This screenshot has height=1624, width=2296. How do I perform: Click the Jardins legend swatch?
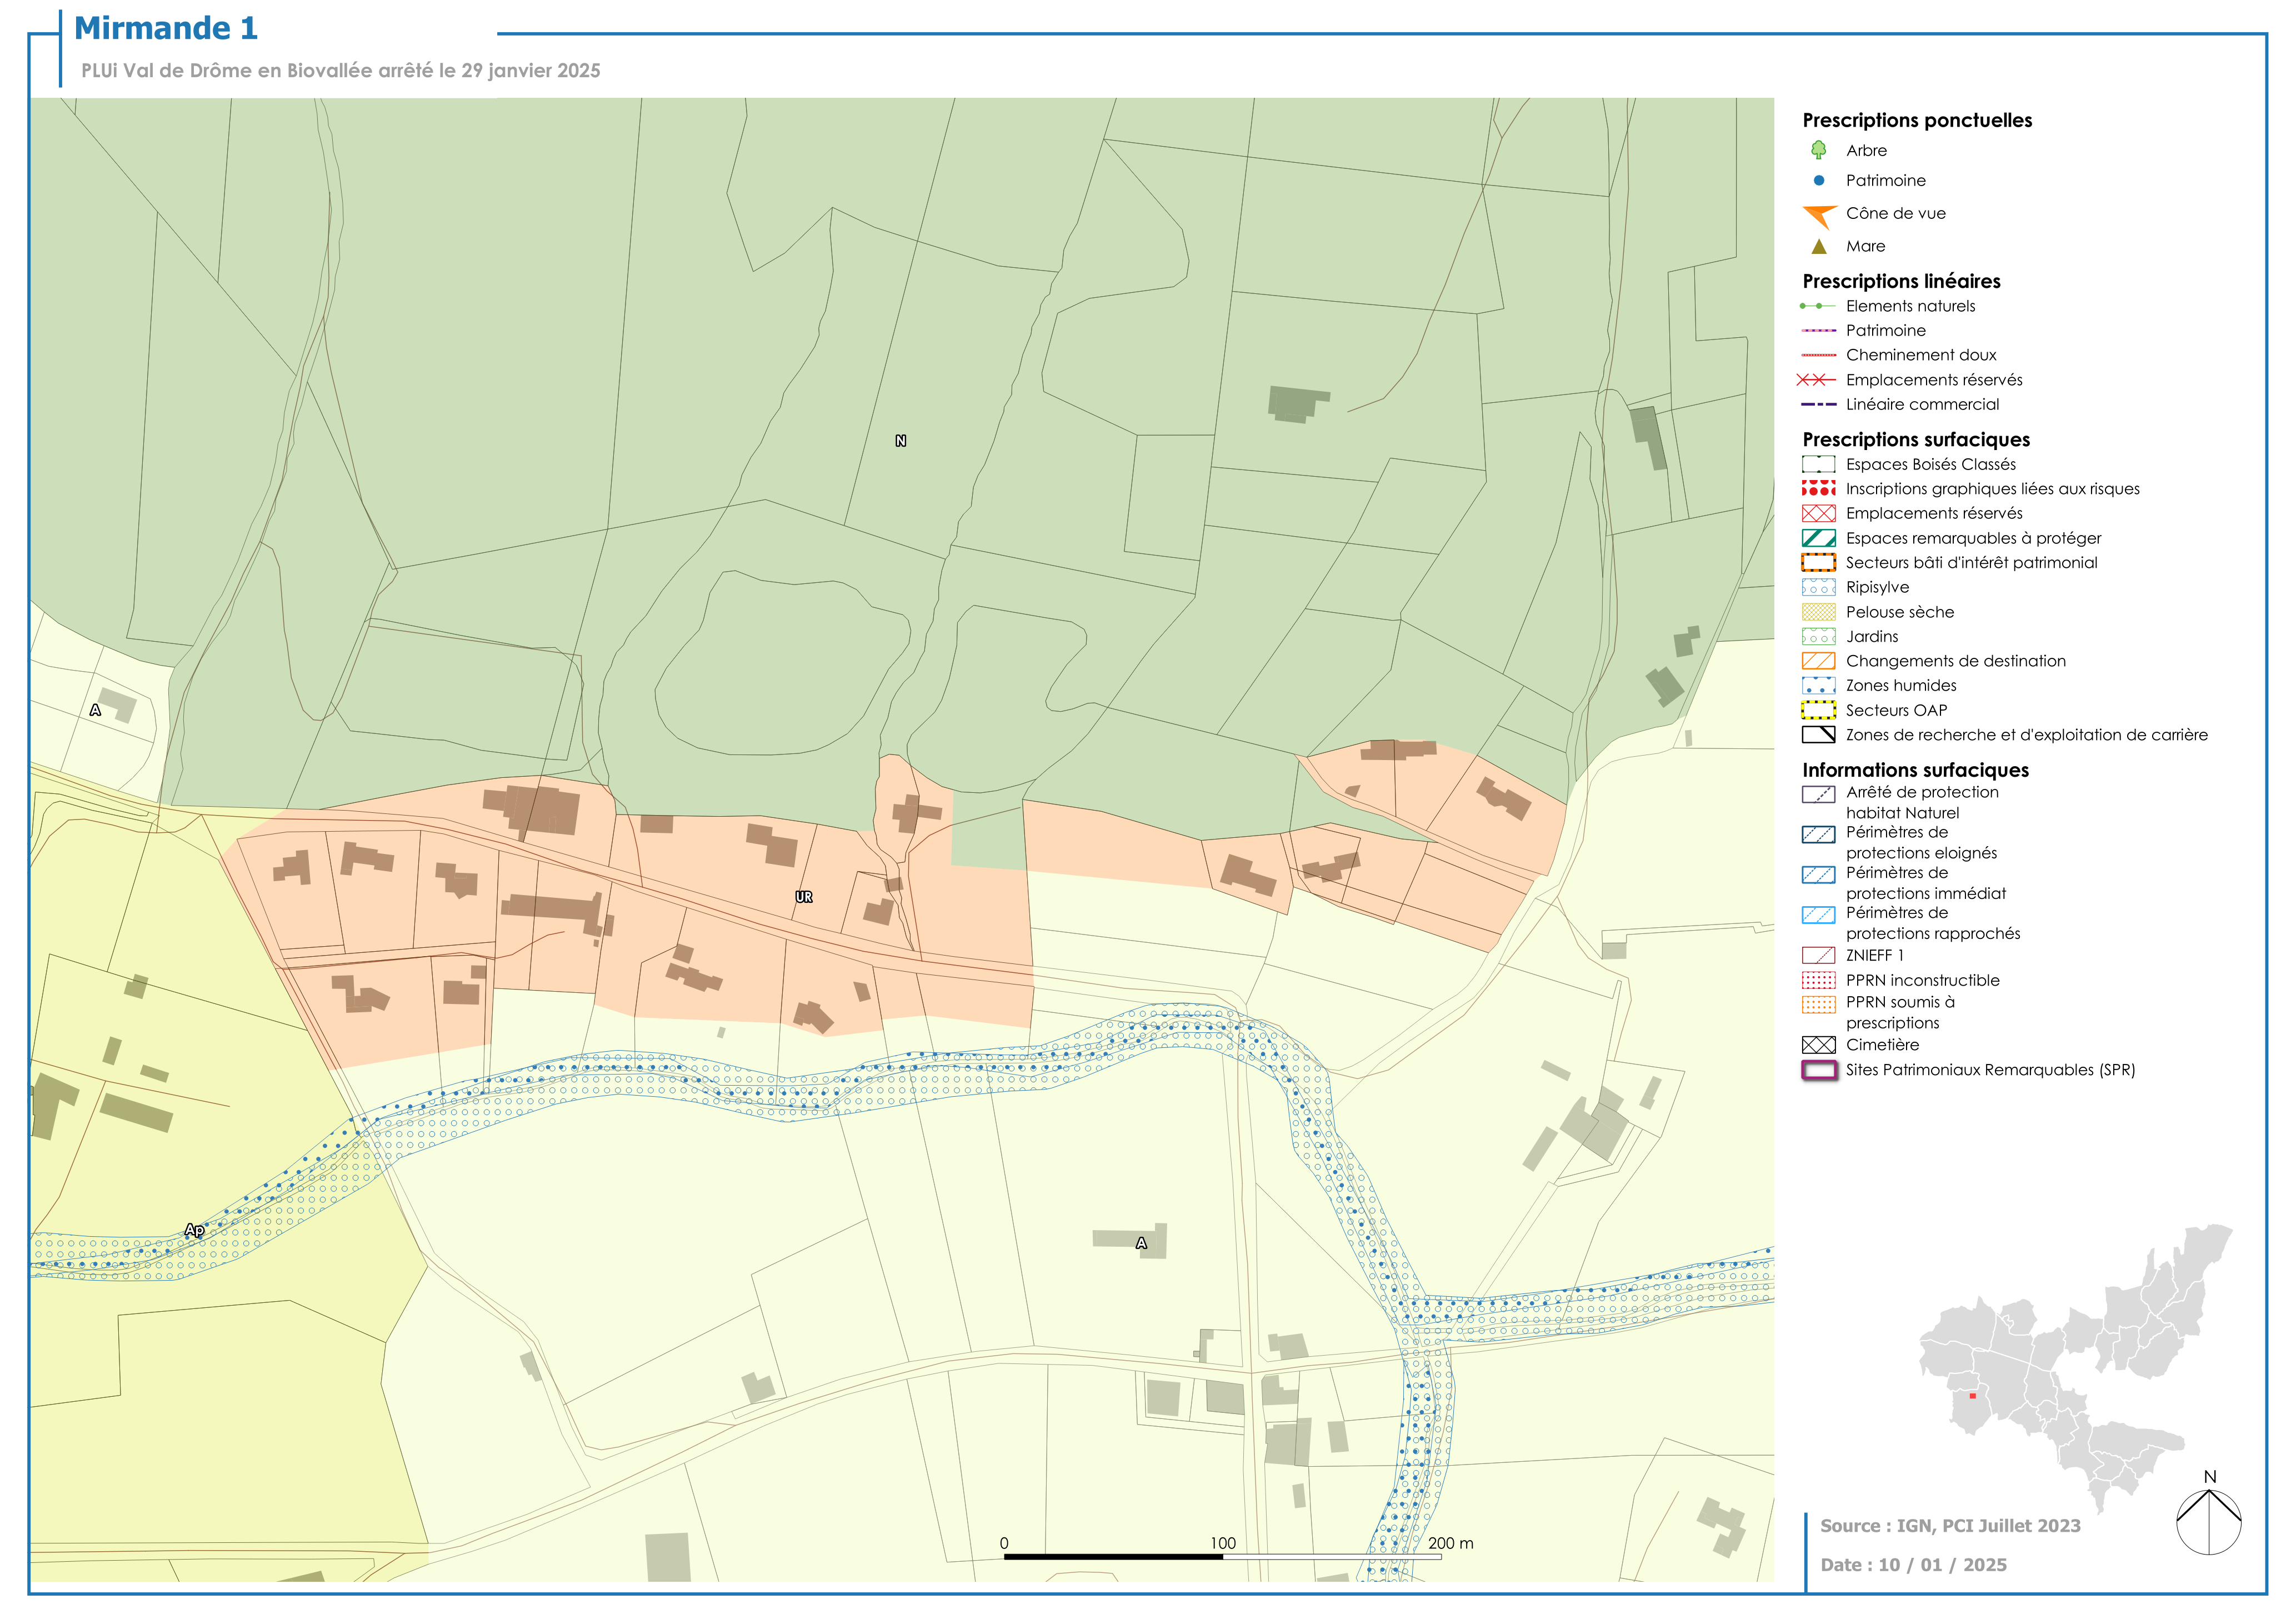1818,636
